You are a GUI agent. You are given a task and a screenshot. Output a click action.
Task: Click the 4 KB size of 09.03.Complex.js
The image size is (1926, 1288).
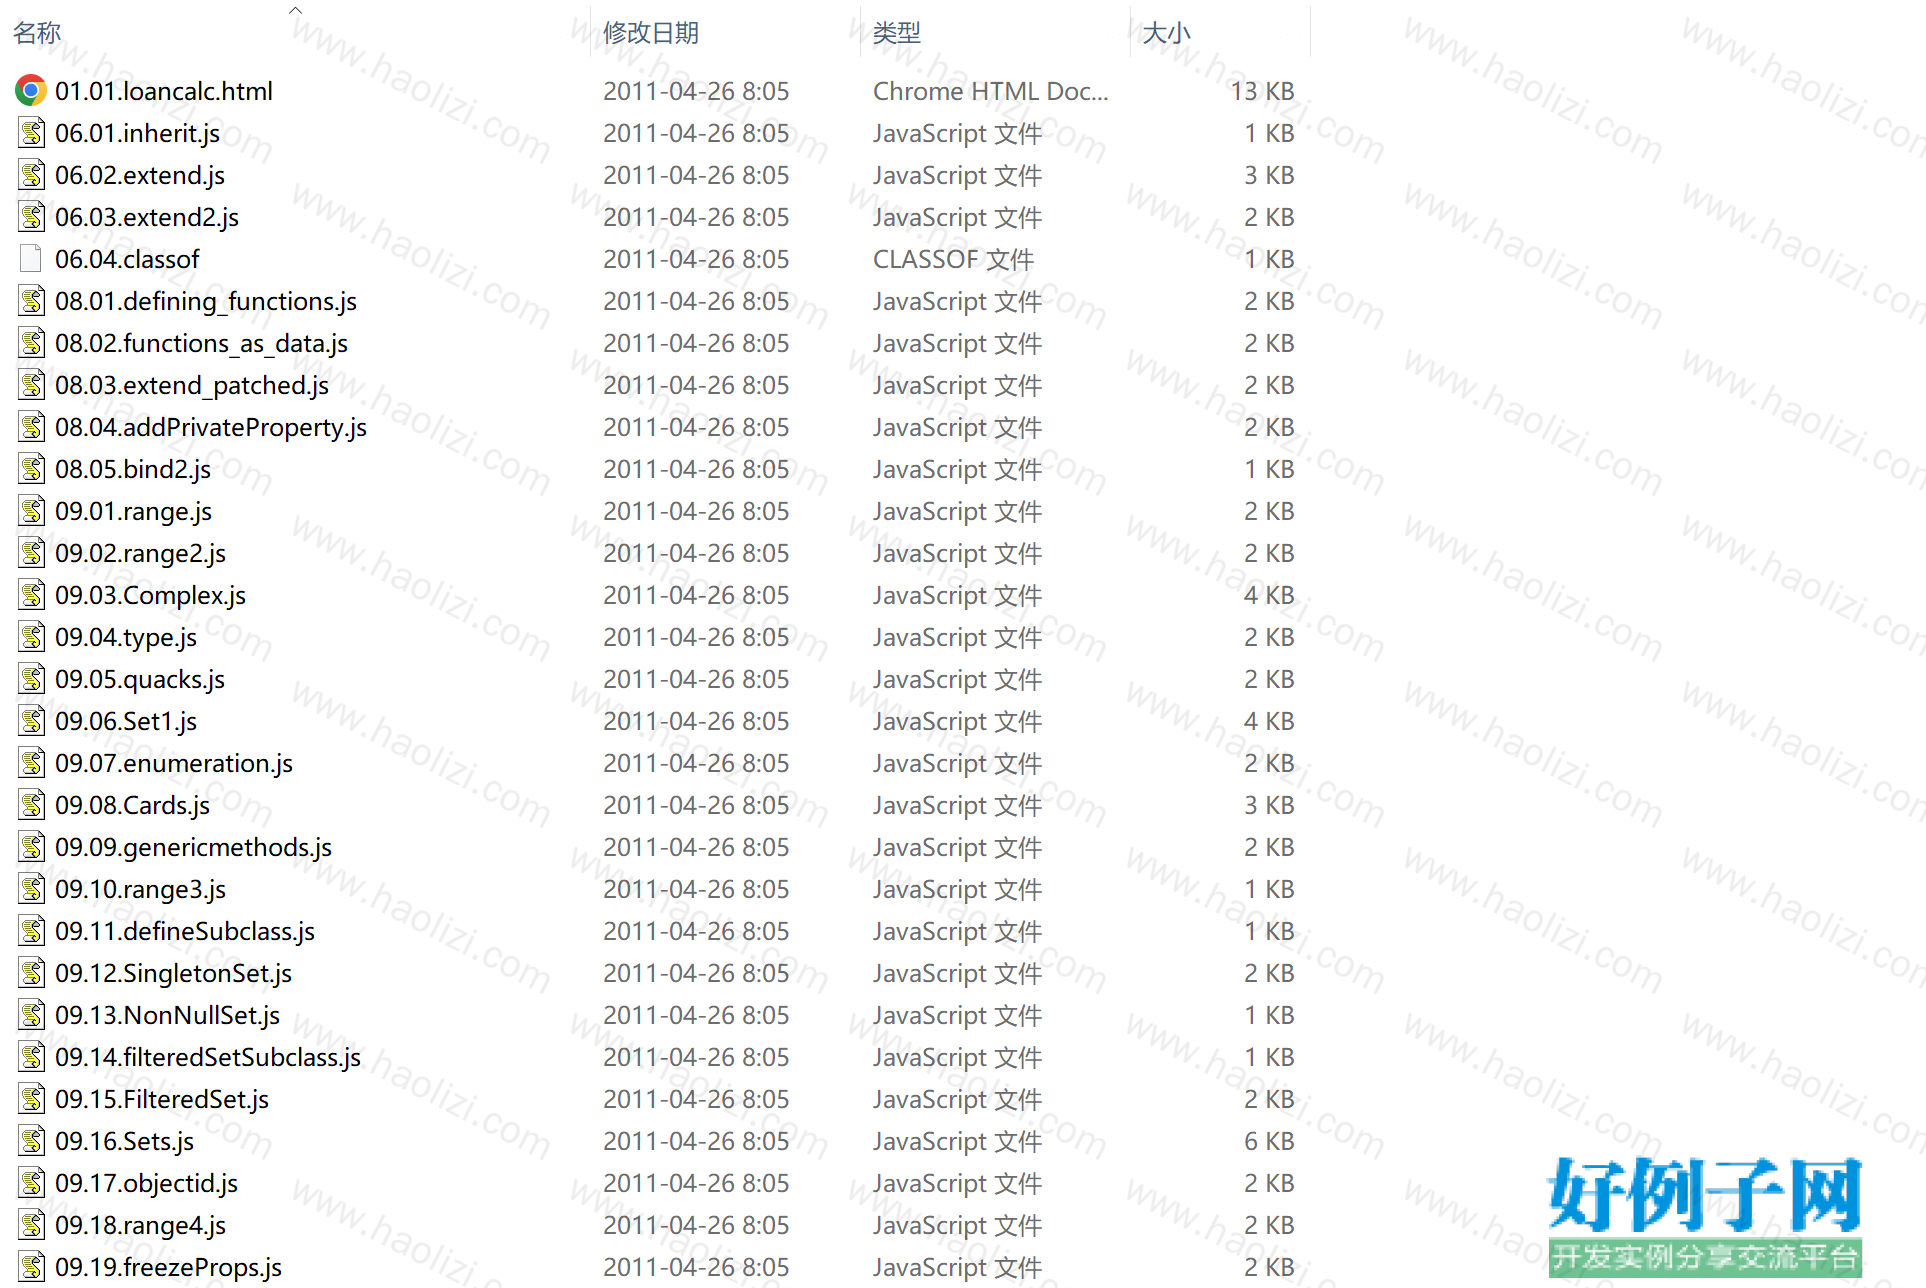1269,595
